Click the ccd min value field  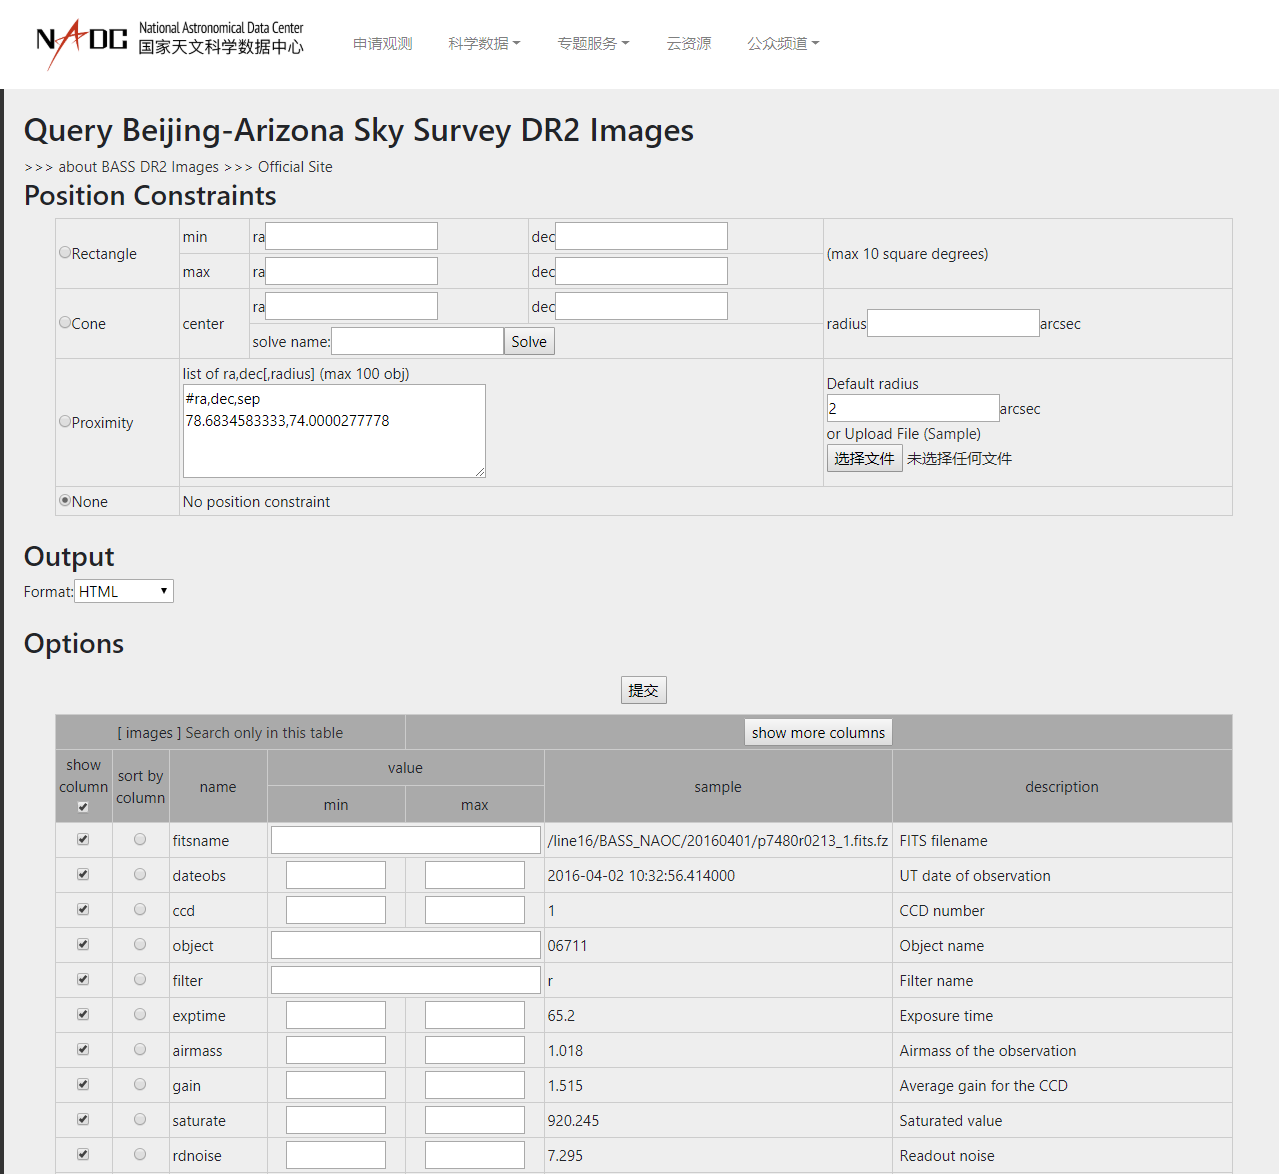[336, 910]
